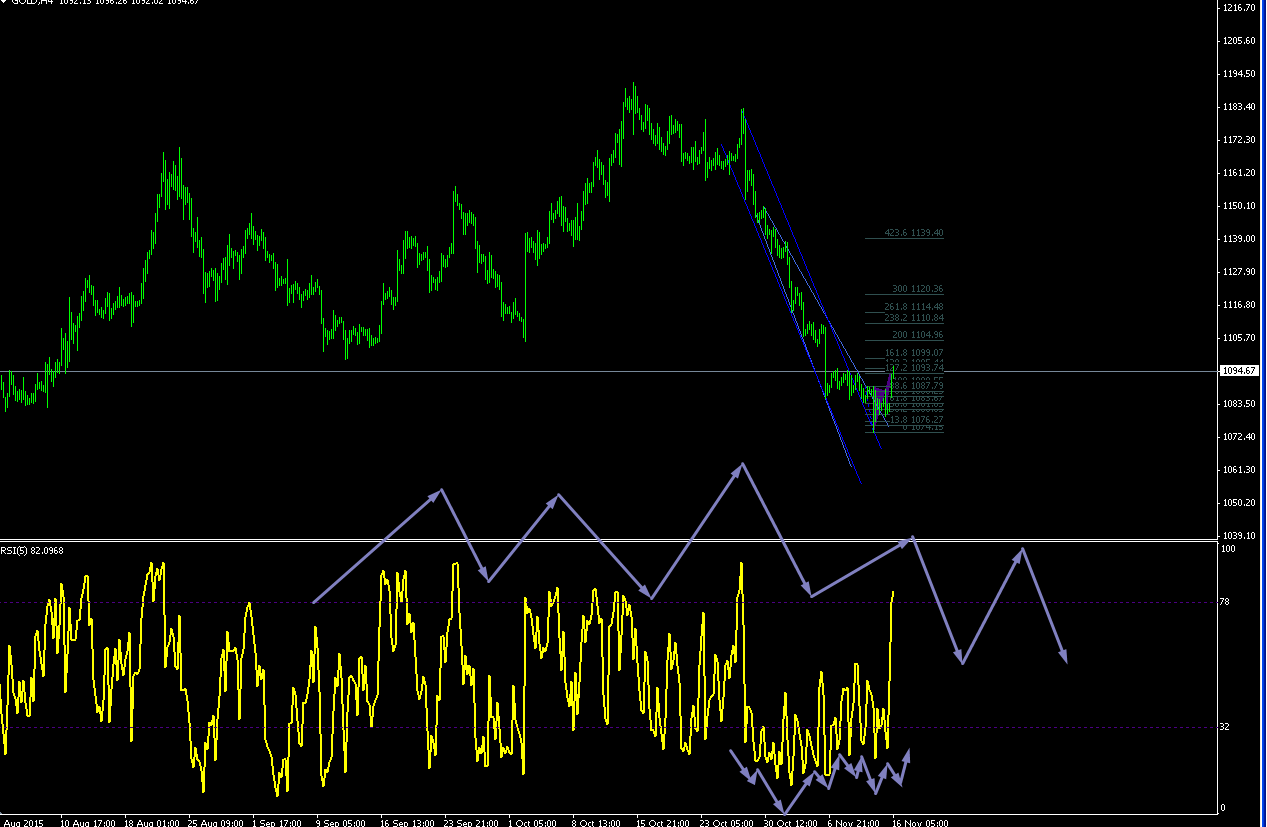Click the 8 Oct 13:00 time label
This screenshot has width=1267, height=827.
pos(598,822)
